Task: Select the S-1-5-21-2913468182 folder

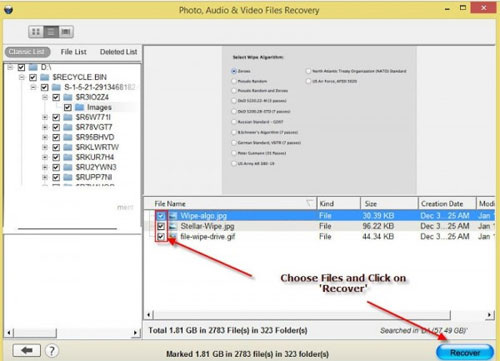Action: tap(100, 87)
